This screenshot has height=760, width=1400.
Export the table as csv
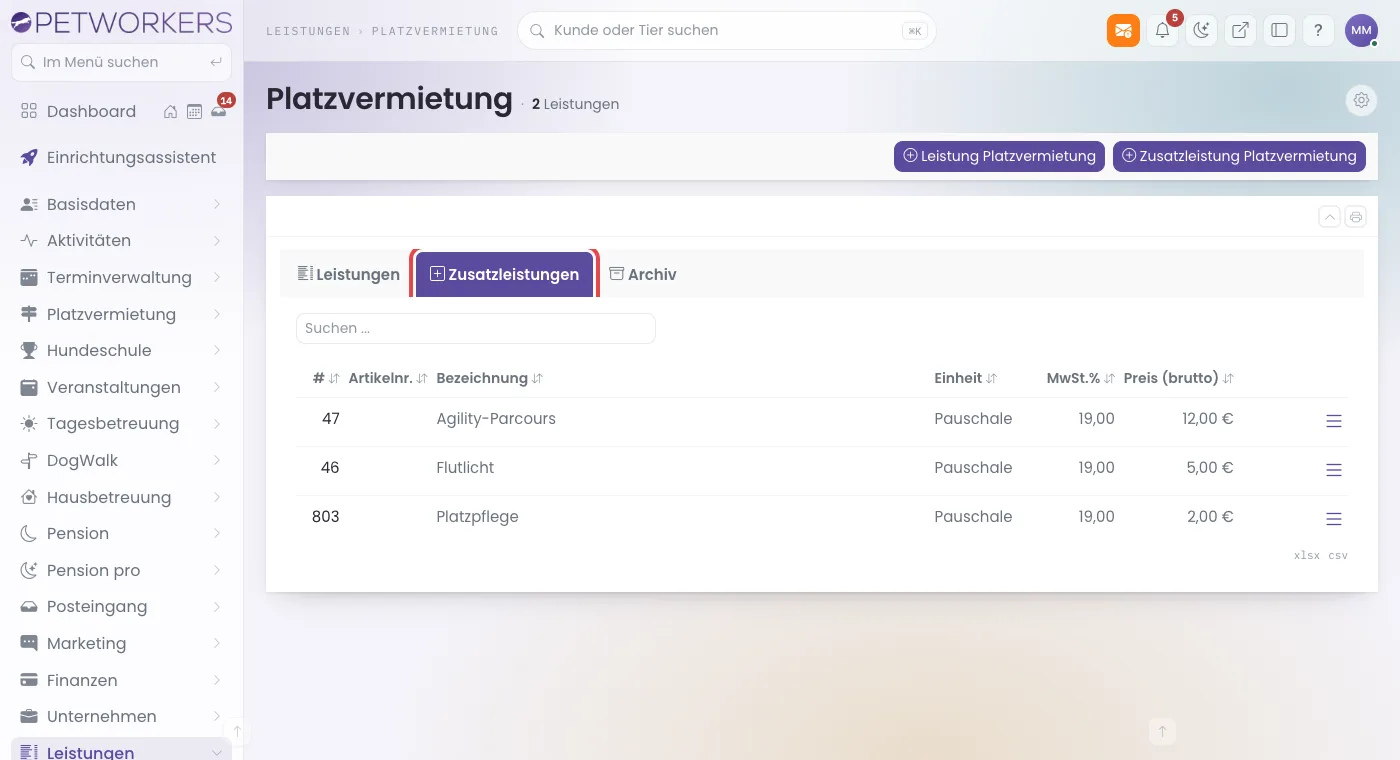tap(1338, 555)
